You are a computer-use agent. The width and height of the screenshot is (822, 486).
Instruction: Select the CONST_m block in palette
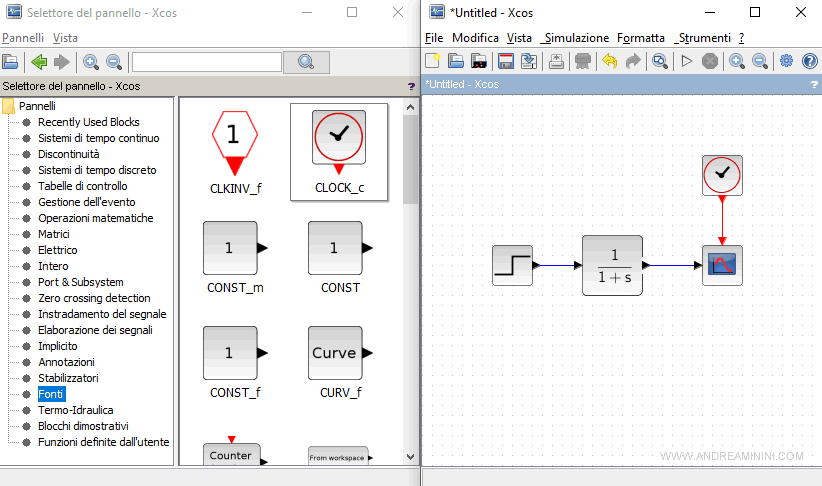click(x=235, y=257)
